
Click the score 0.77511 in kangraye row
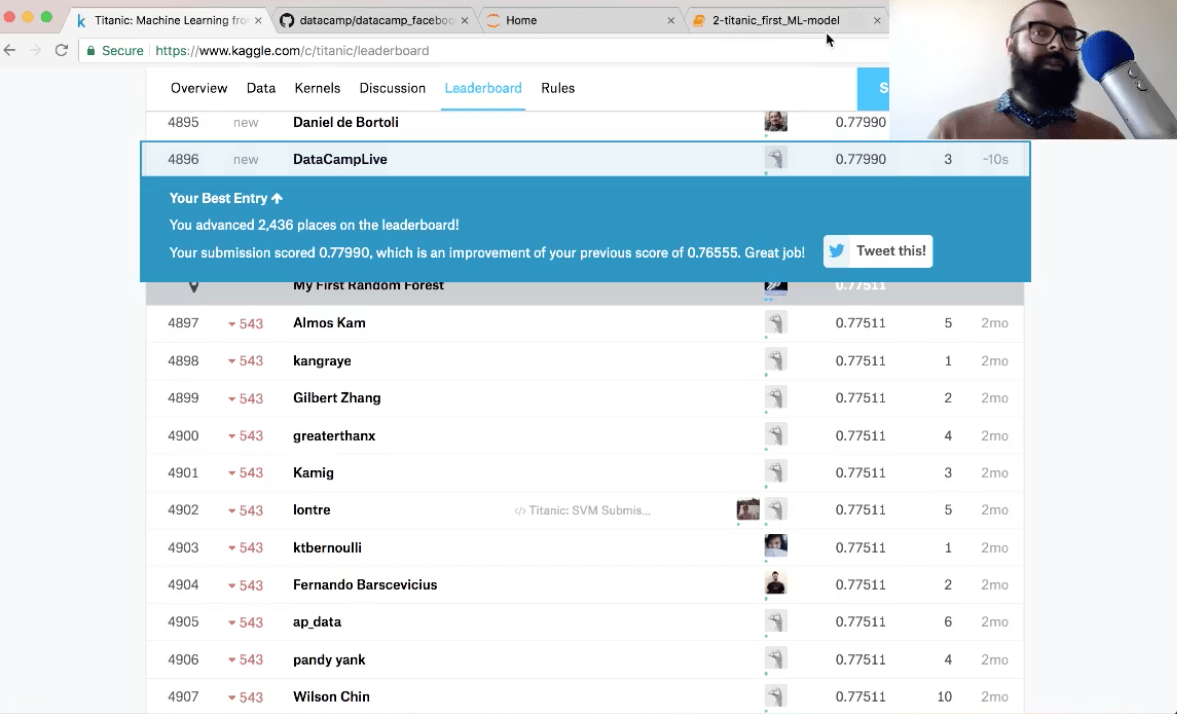860,360
